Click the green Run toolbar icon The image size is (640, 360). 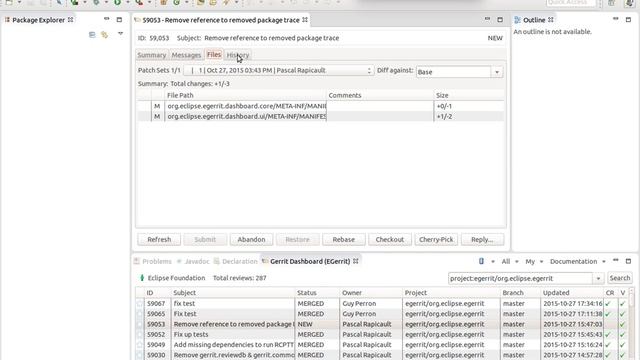pos(117,2)
